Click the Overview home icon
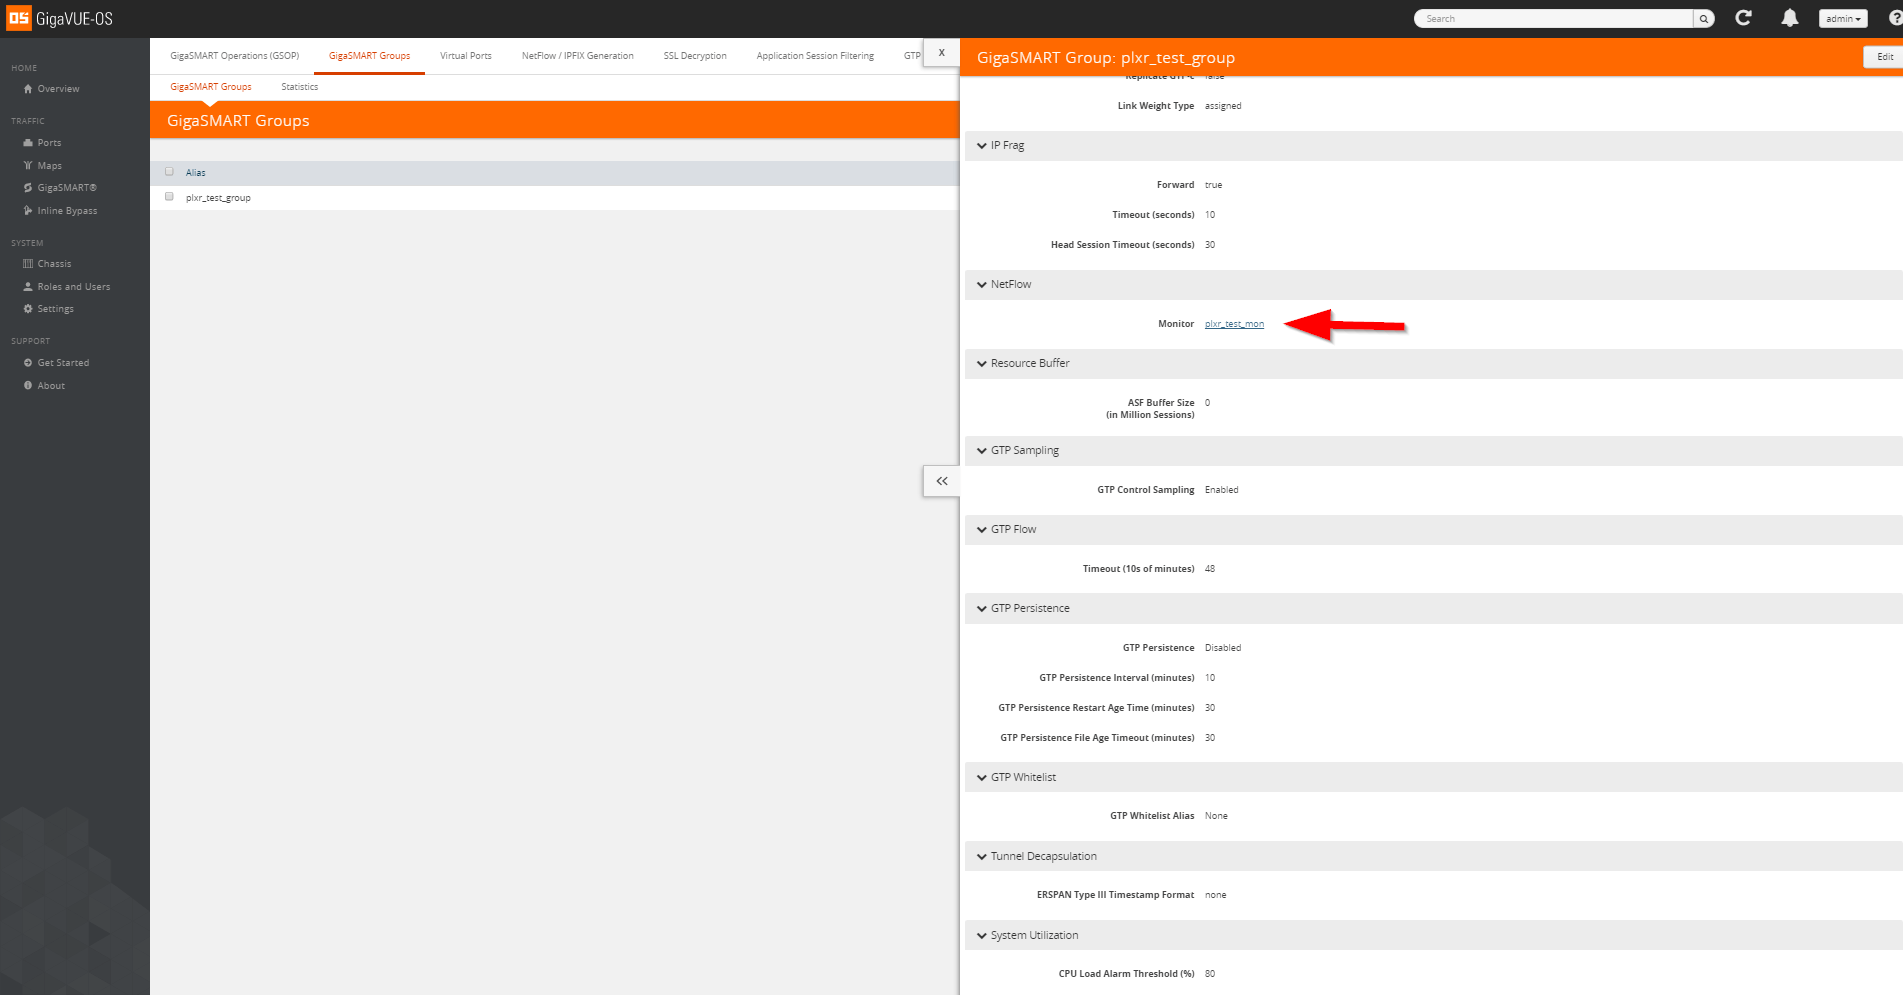Viewport: 1903px width, 995px height. pos(28,89)
